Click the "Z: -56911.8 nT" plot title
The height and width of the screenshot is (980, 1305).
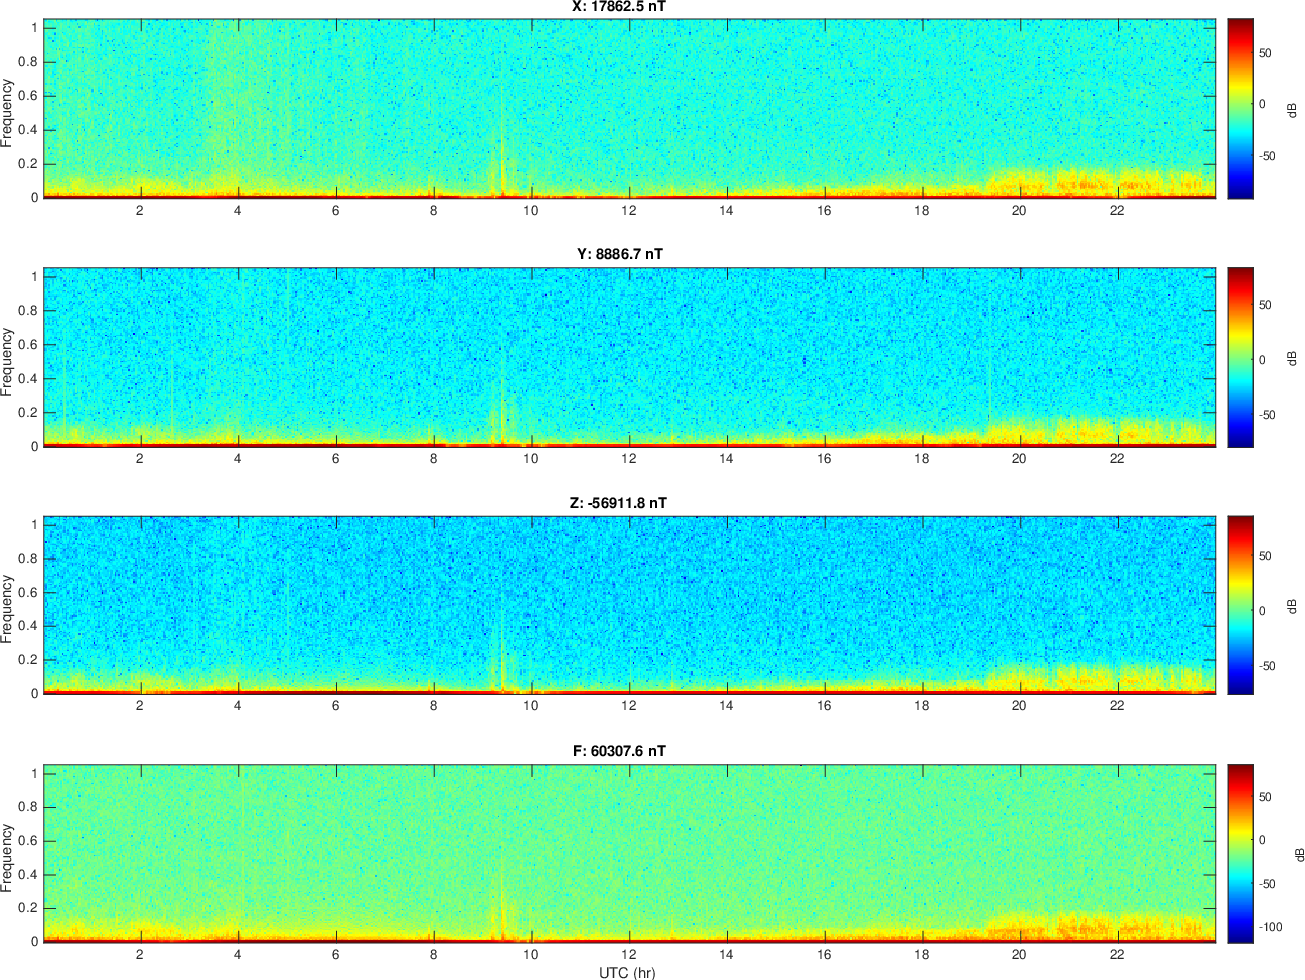pos(619,503)
